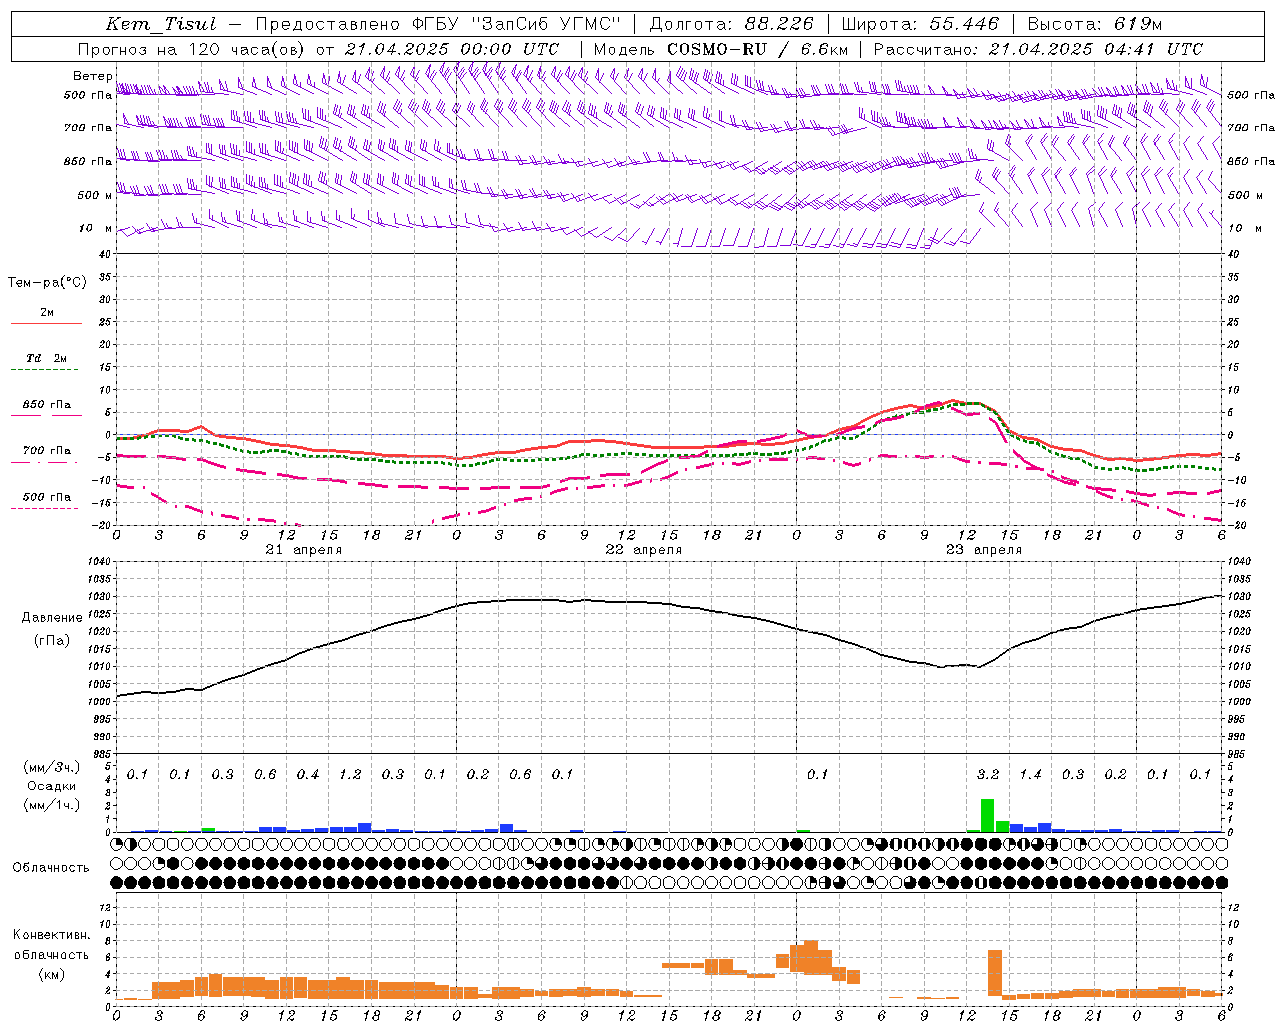Click the 1.2 precipitation value
The image size is (1280, 1024).
pyautogui.click(x=350, y=775)
